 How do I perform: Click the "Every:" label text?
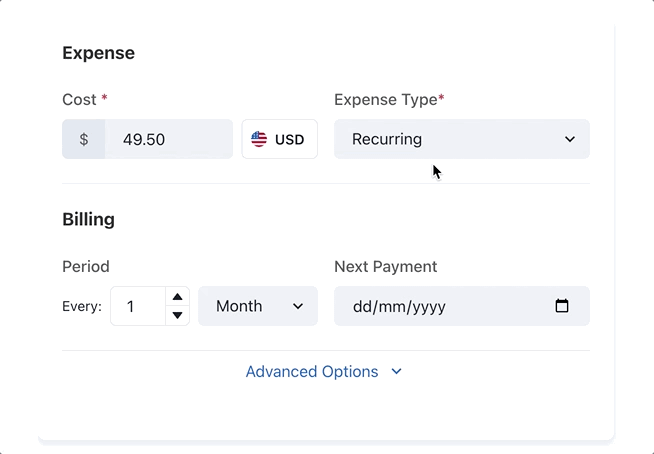point(82,307)
